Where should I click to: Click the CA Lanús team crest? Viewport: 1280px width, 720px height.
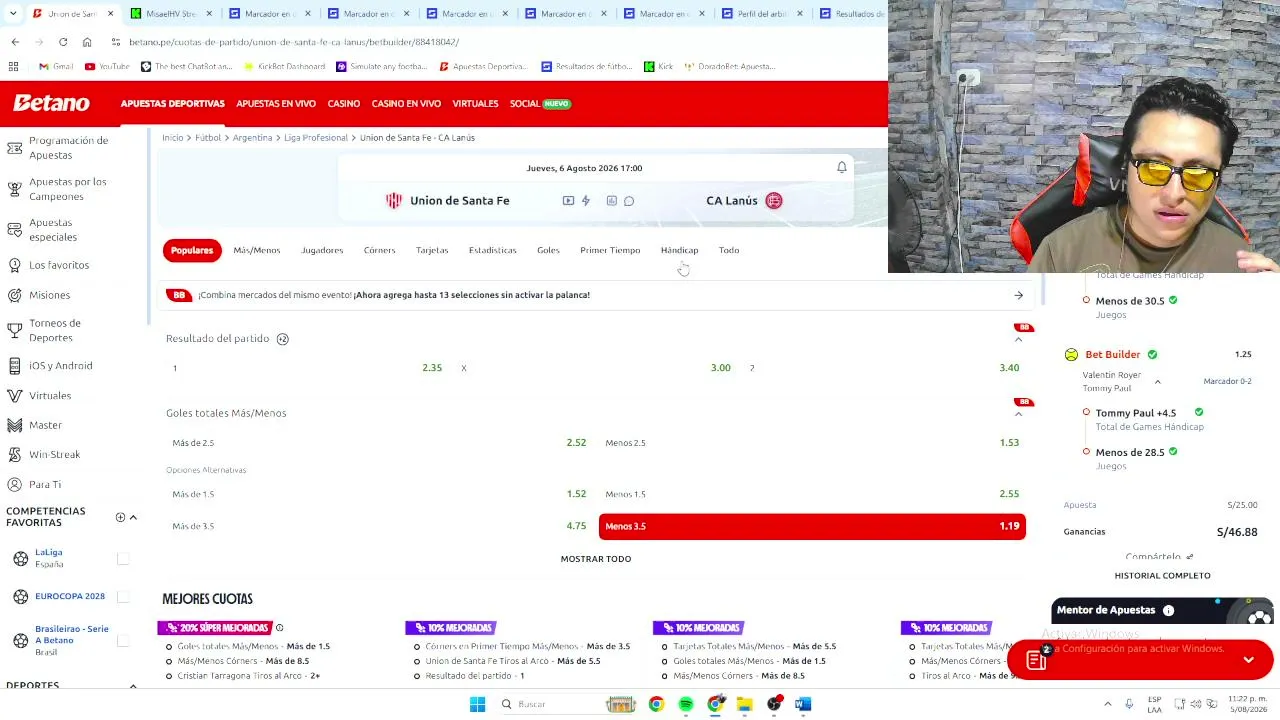[x=774, y=201]
